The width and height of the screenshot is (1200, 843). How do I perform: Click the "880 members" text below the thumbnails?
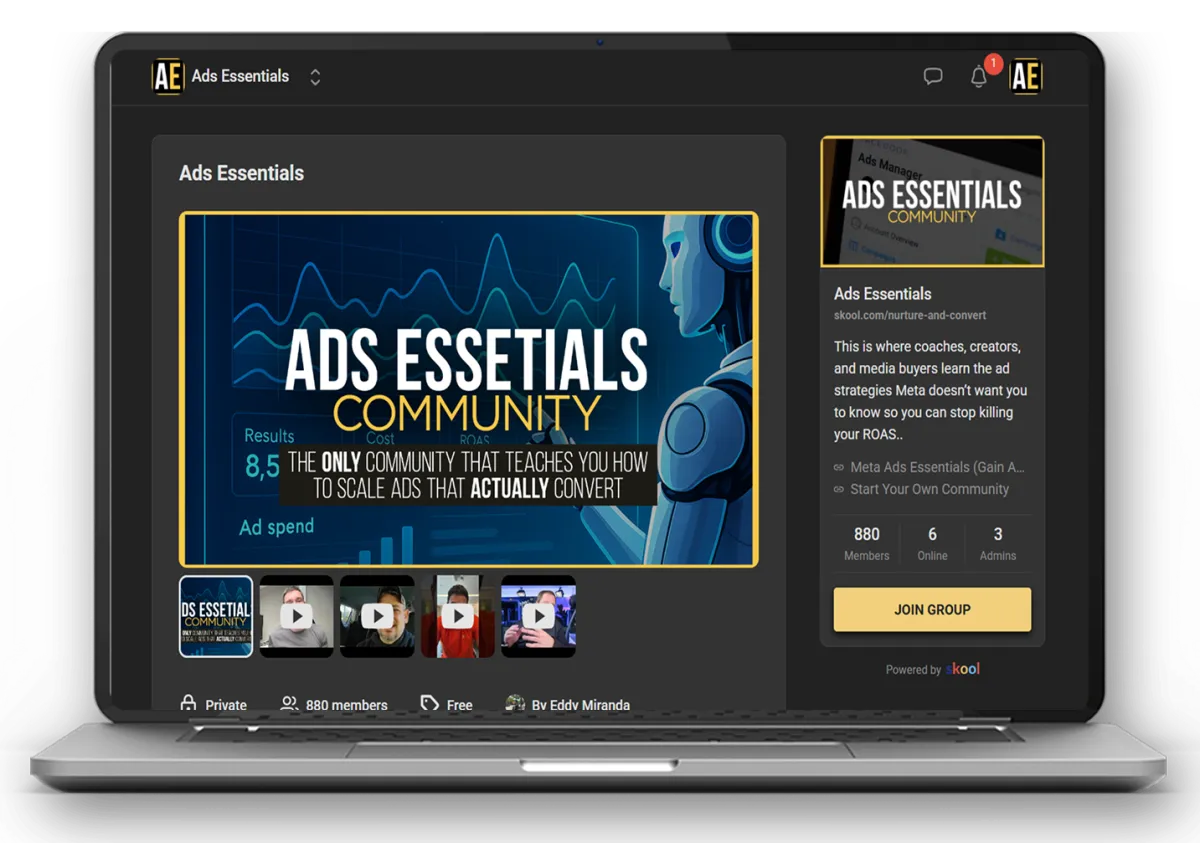coord(346,705)
